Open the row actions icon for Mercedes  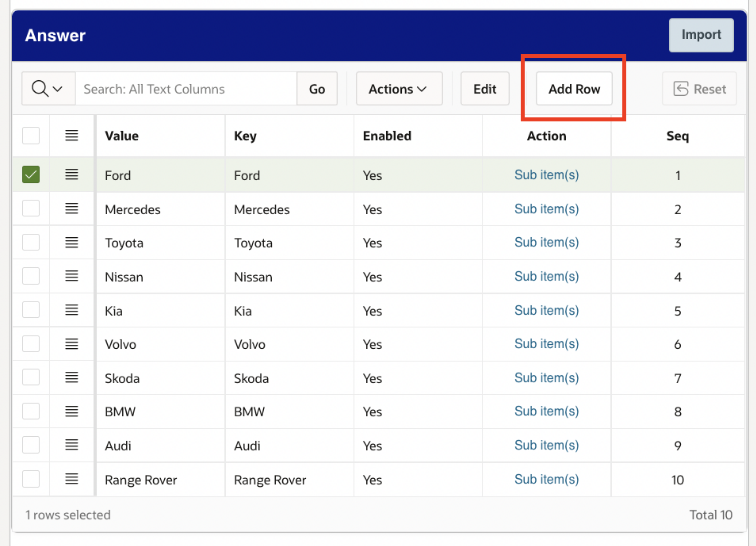(71, 209)
